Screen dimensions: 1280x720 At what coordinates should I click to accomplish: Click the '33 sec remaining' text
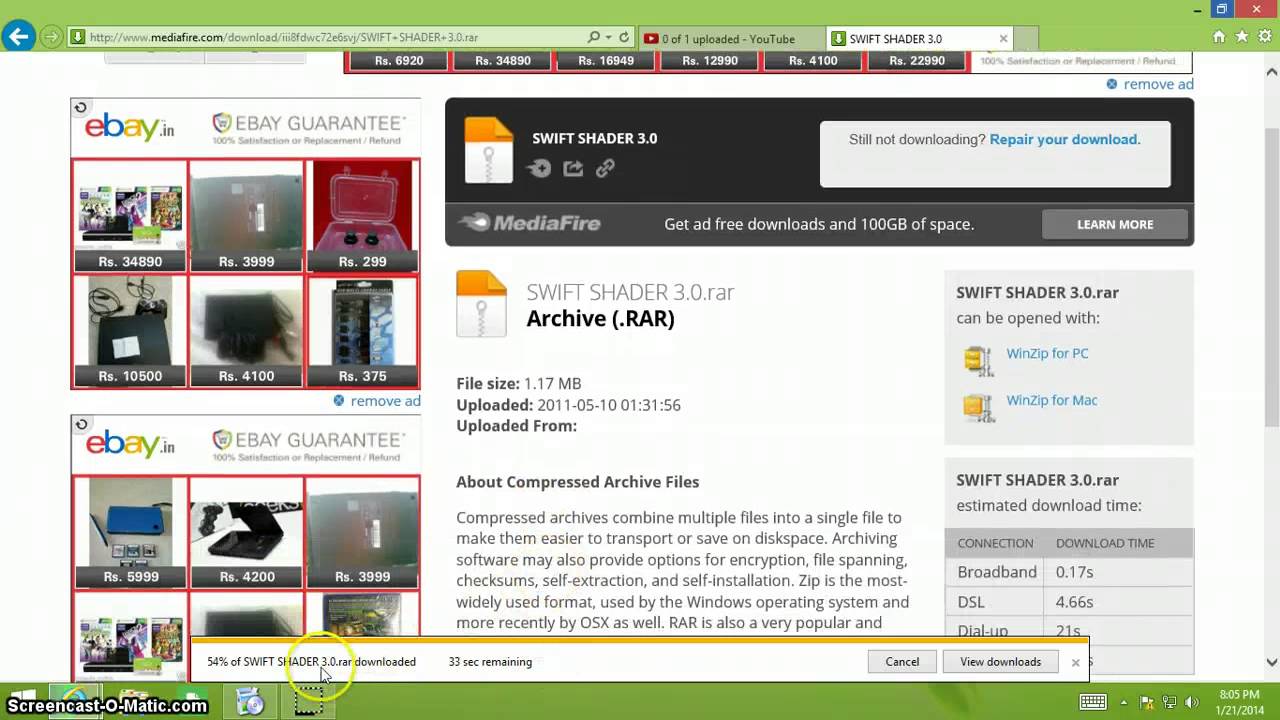point(490,662)
